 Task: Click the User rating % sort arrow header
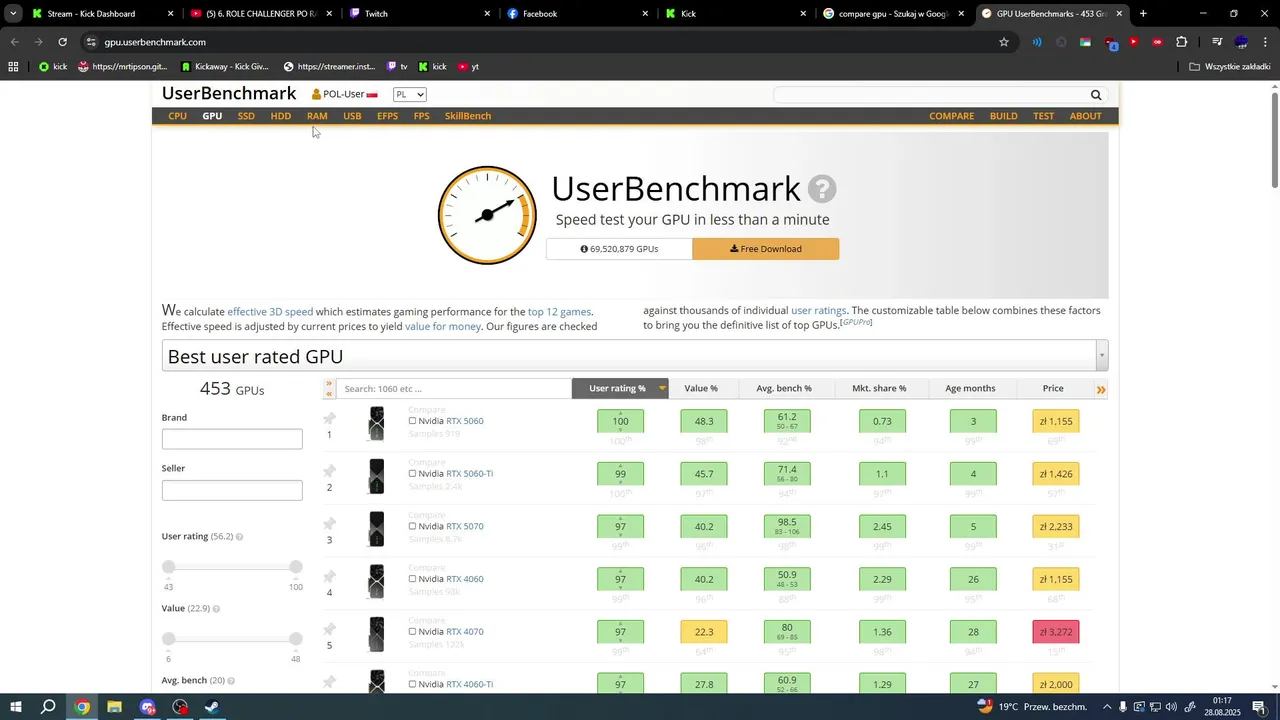pyautogui.click(x=662, y=388)
